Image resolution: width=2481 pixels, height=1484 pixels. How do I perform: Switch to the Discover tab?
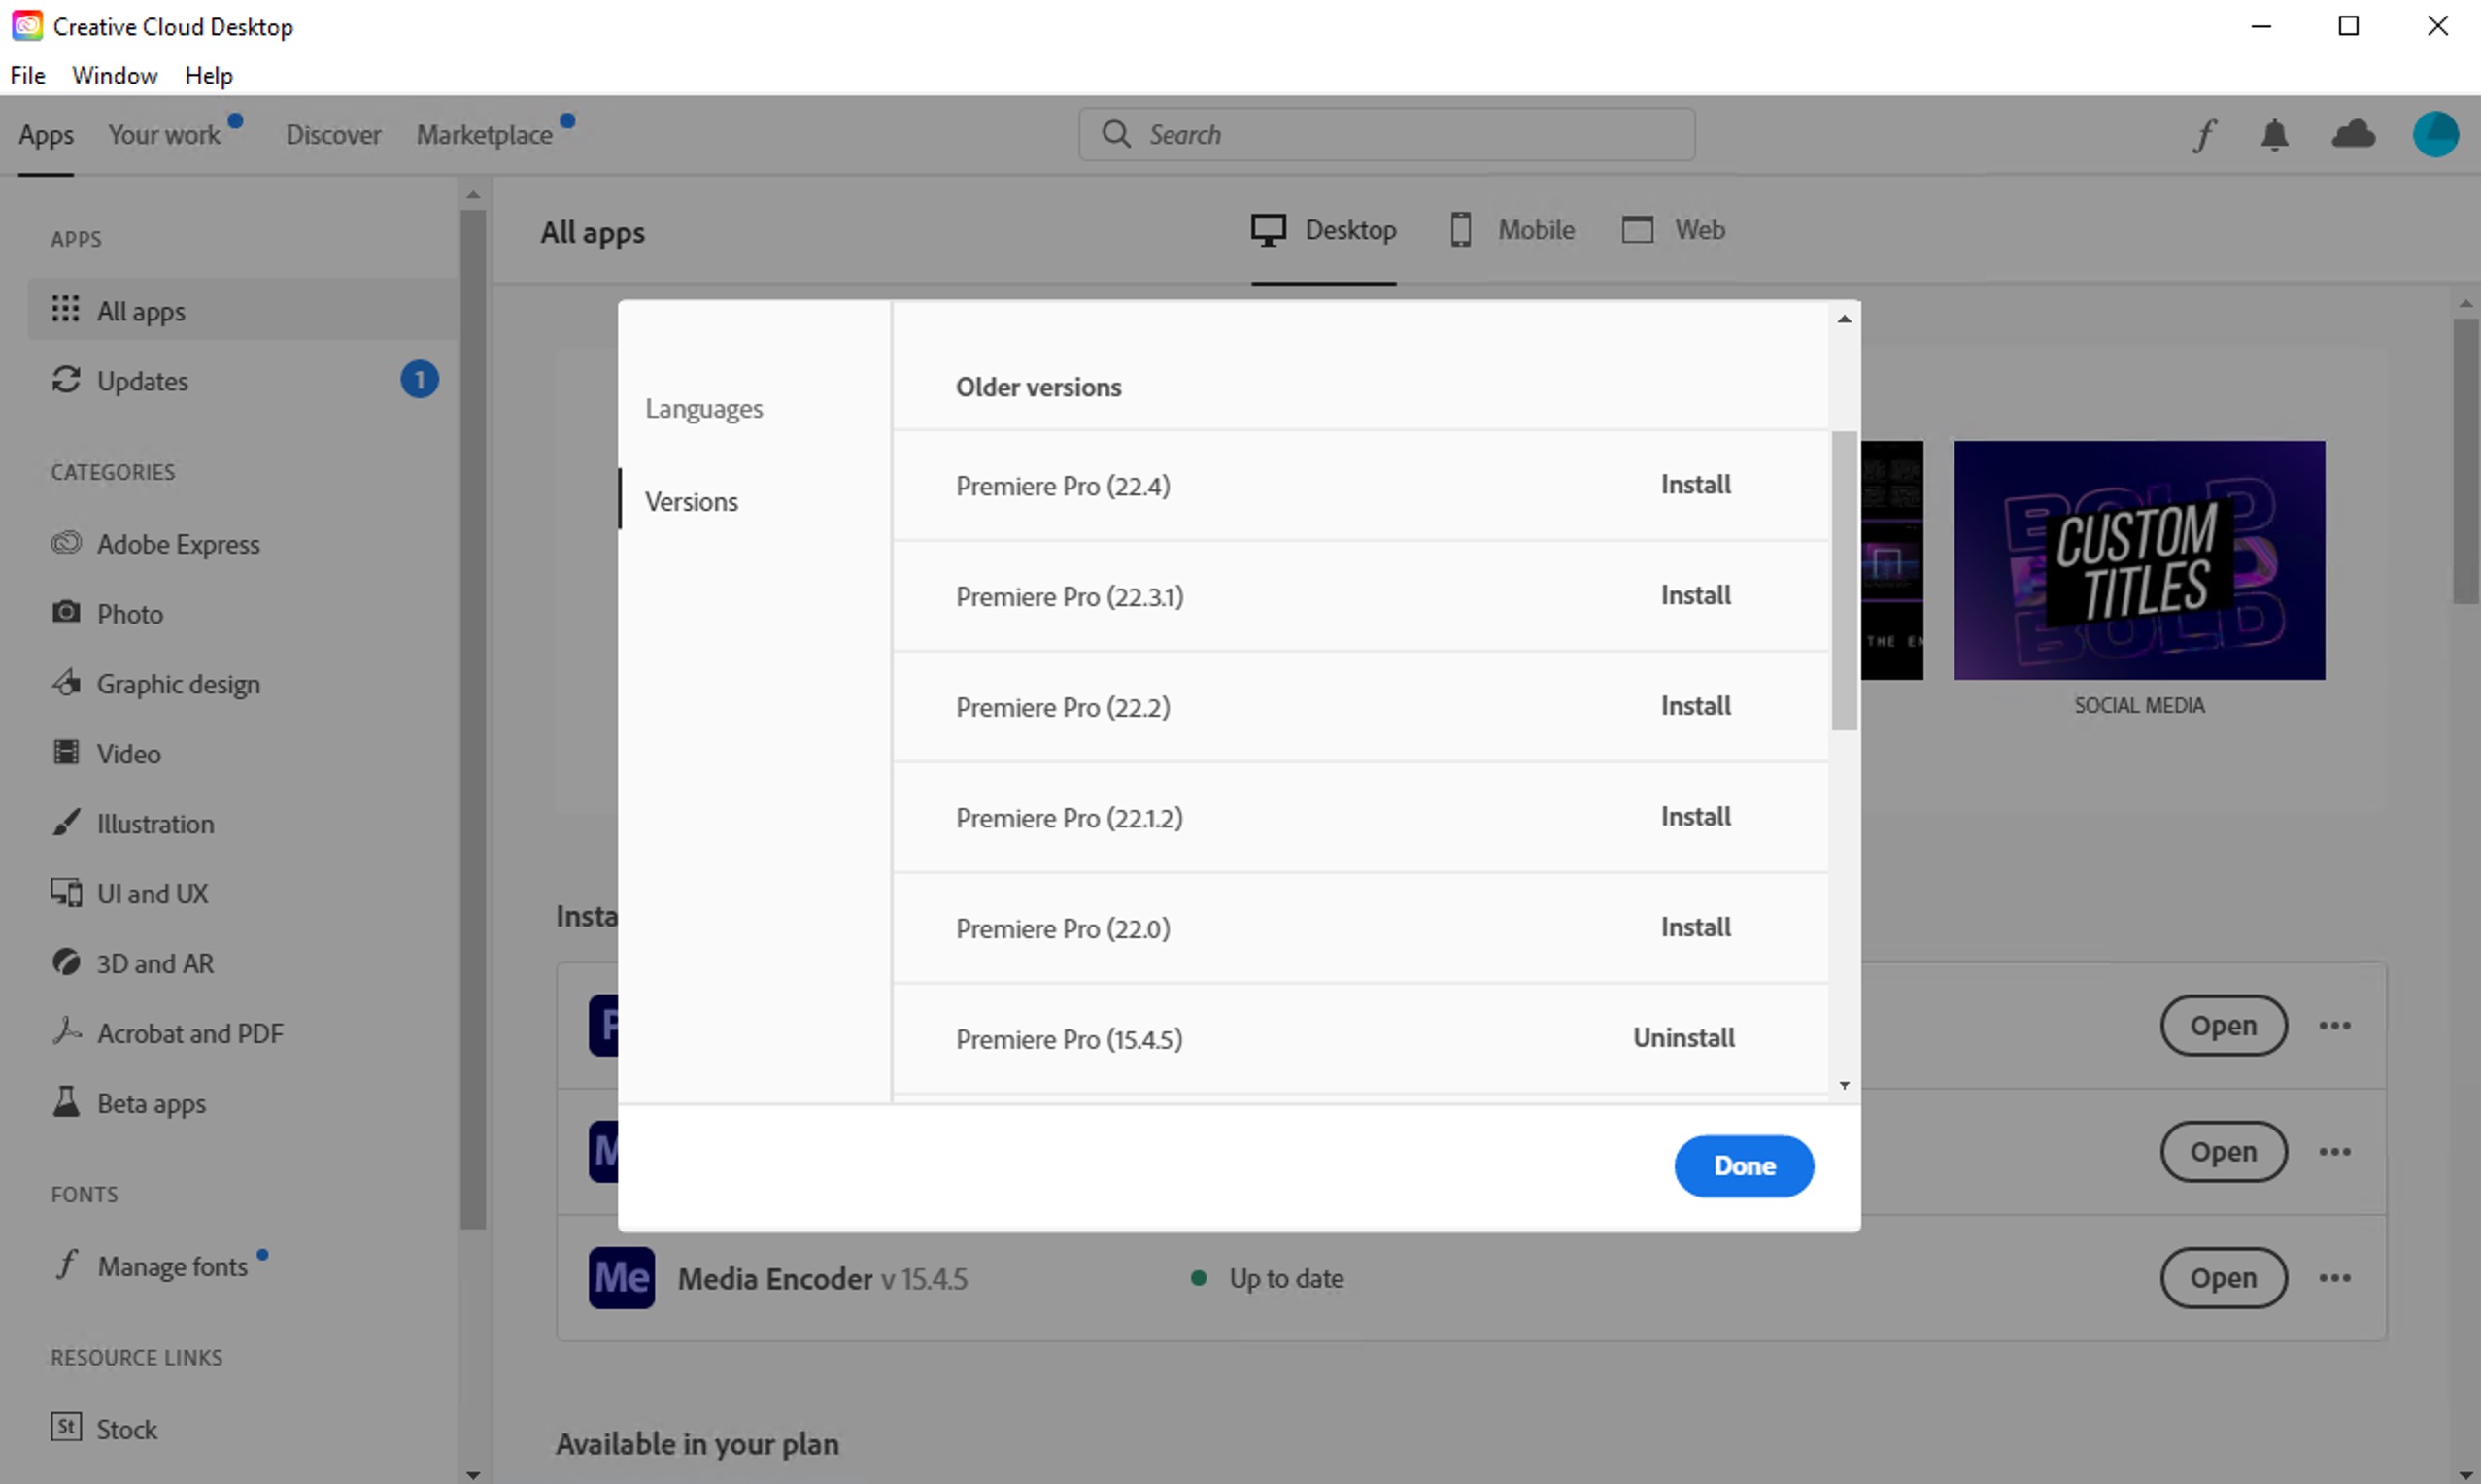click(x=334, y=135)
